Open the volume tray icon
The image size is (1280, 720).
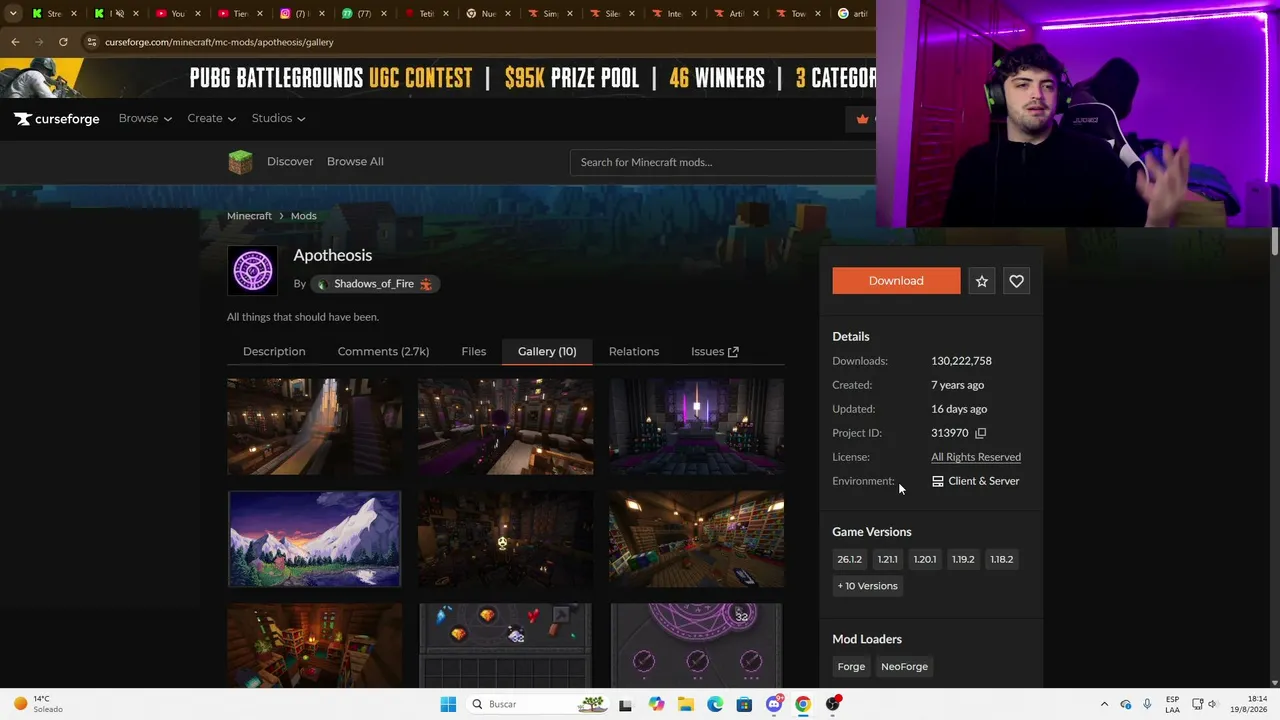(x=1213, y=704)
